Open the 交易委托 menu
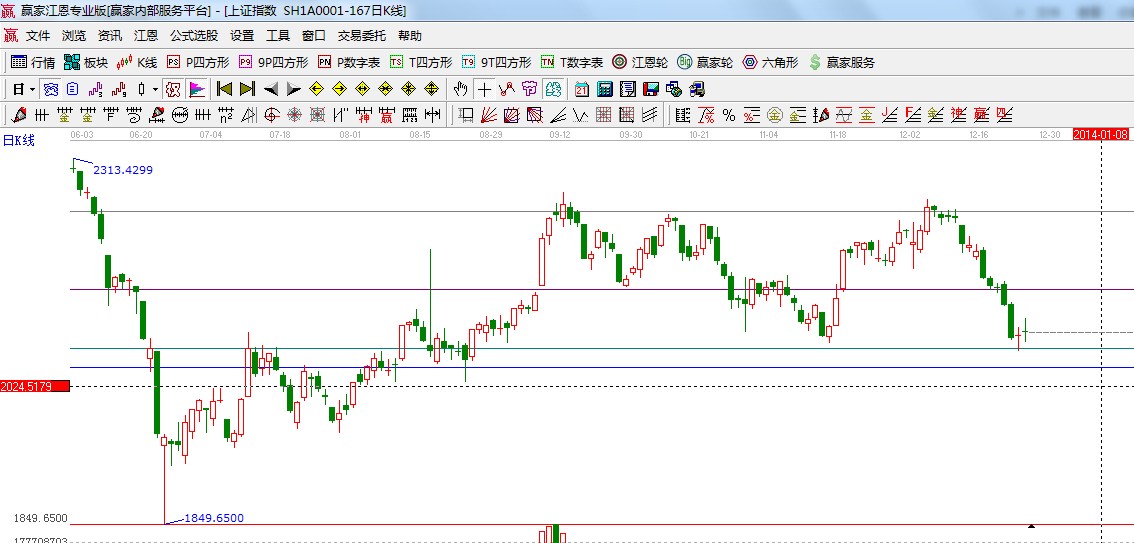 361,35
